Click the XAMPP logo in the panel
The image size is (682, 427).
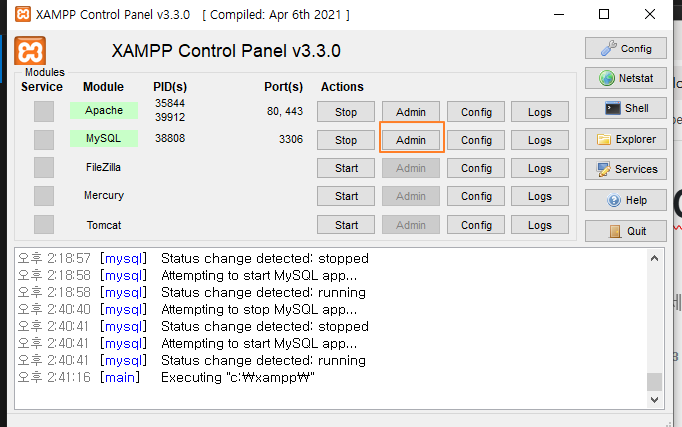30,51
